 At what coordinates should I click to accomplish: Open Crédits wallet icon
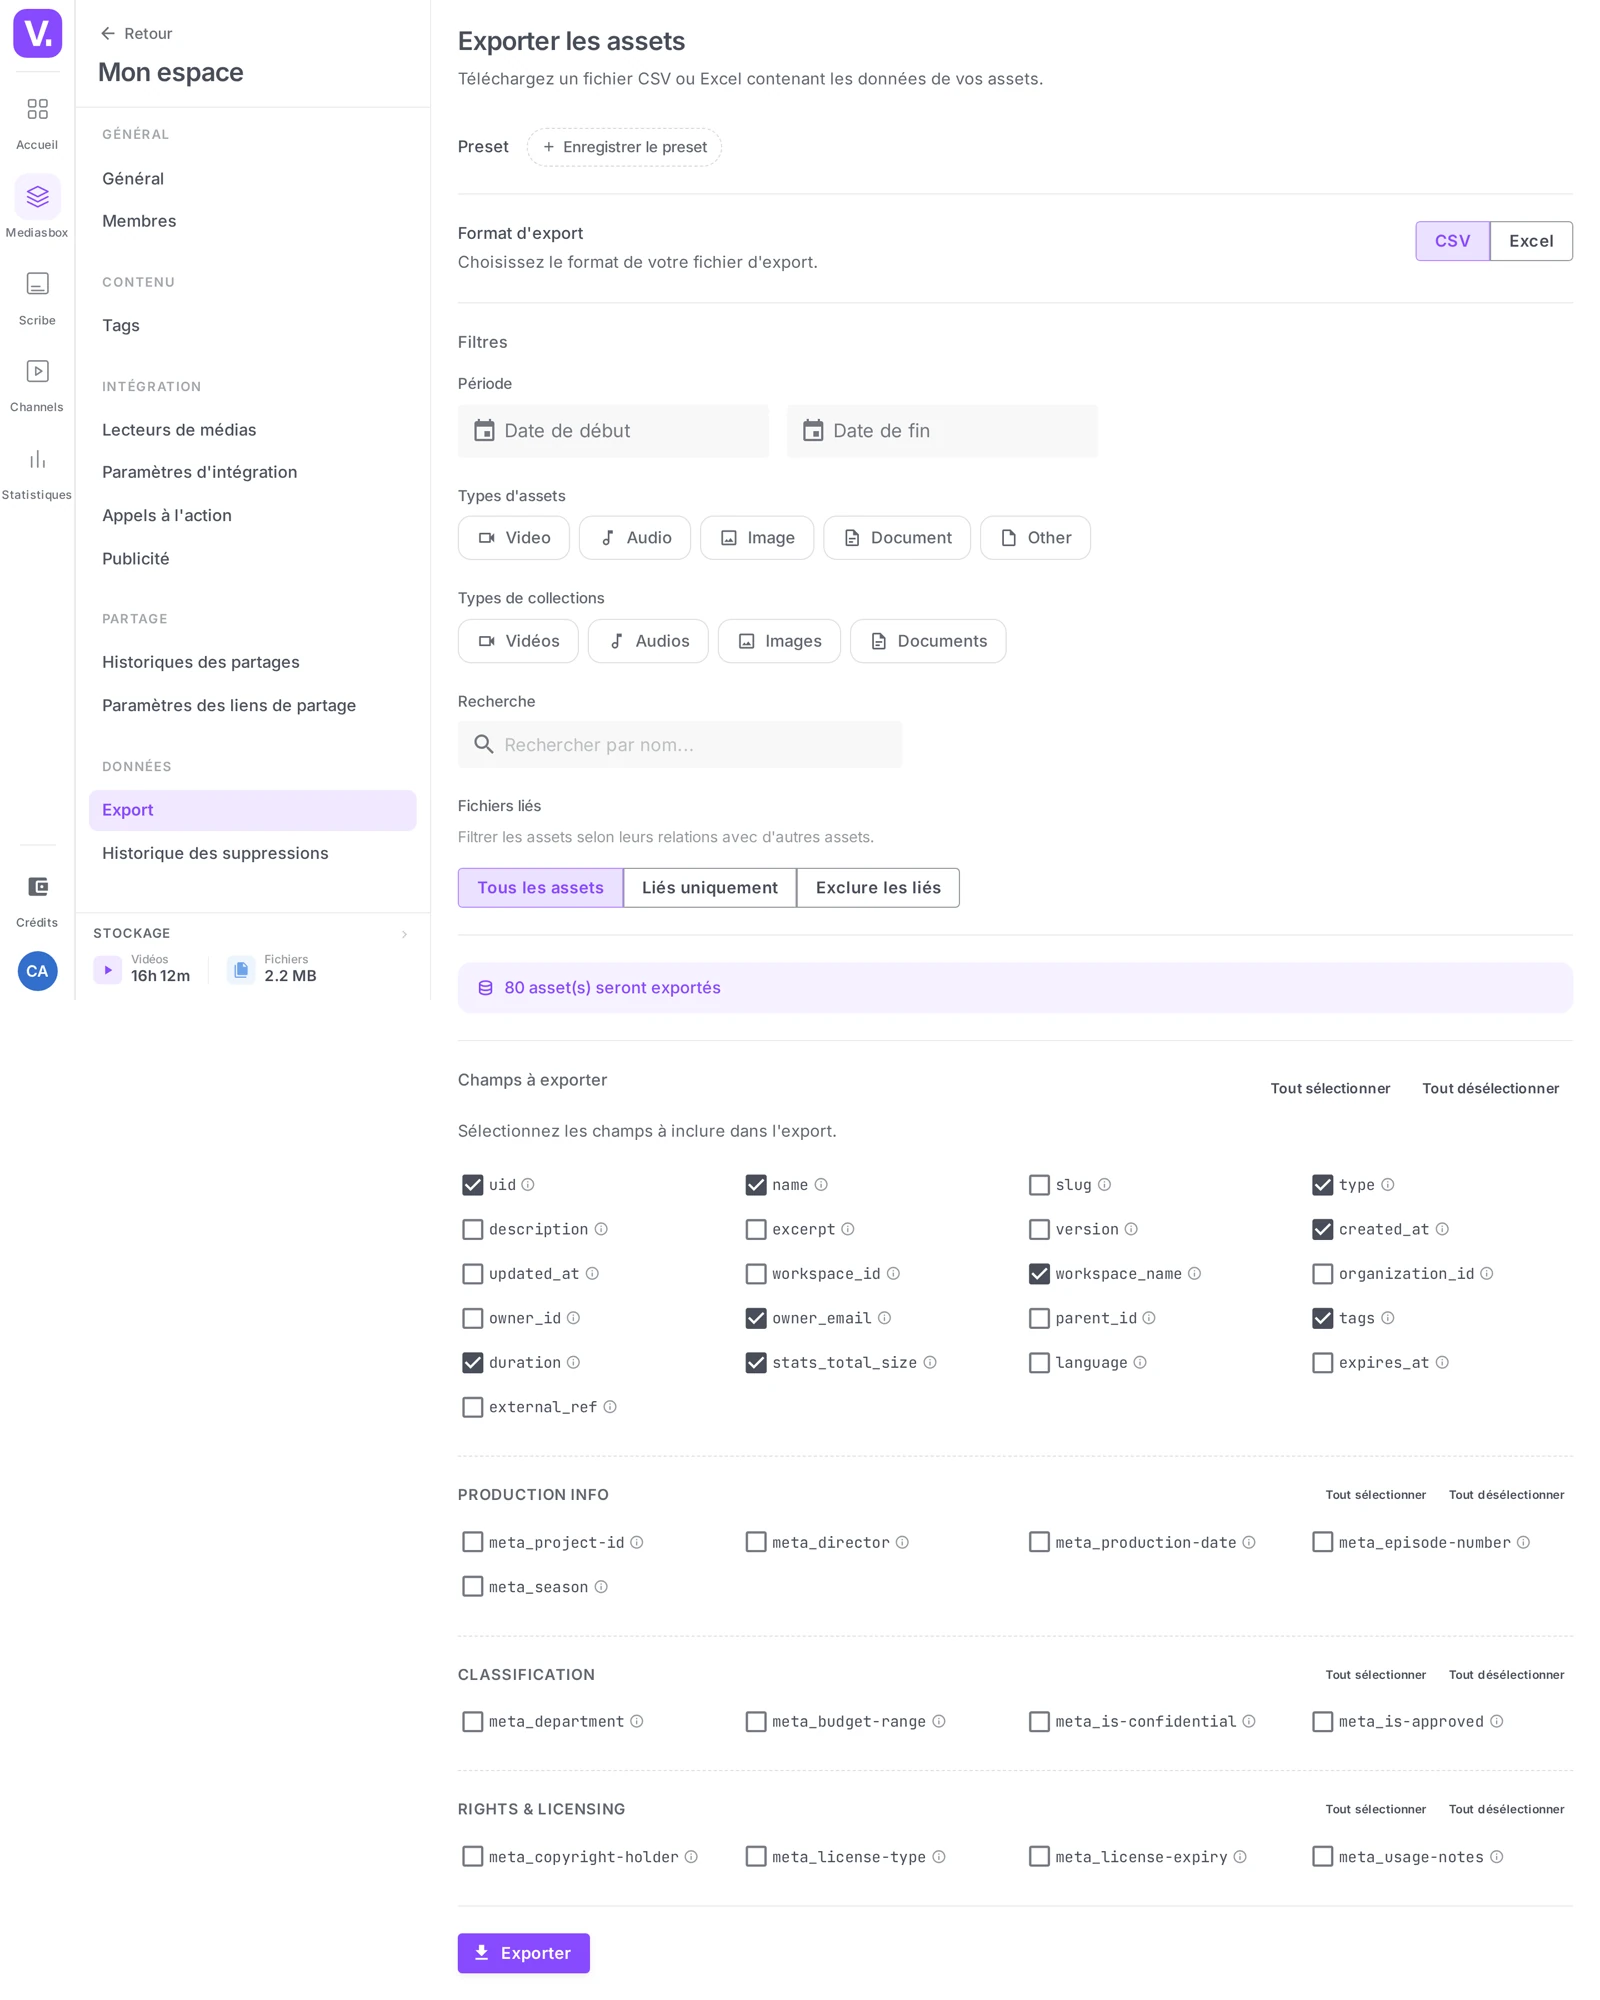[x=37, y=887]
